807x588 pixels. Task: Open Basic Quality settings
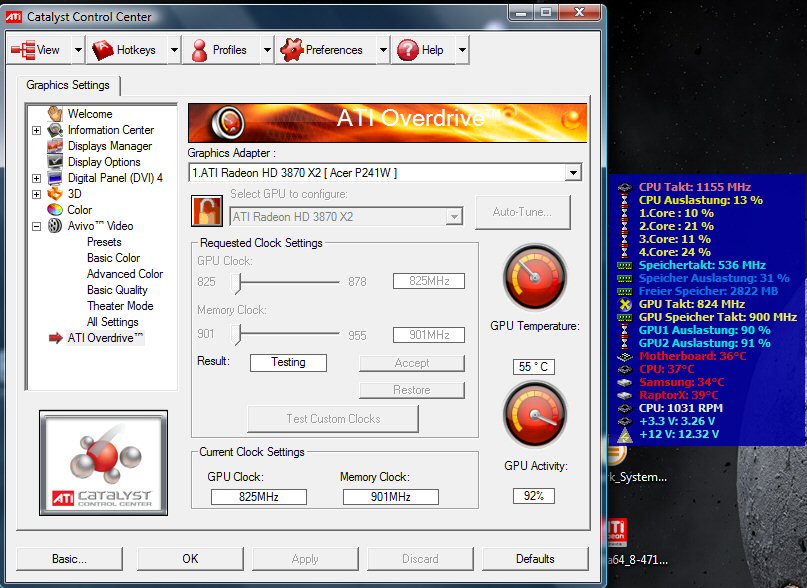coord(117,289)
